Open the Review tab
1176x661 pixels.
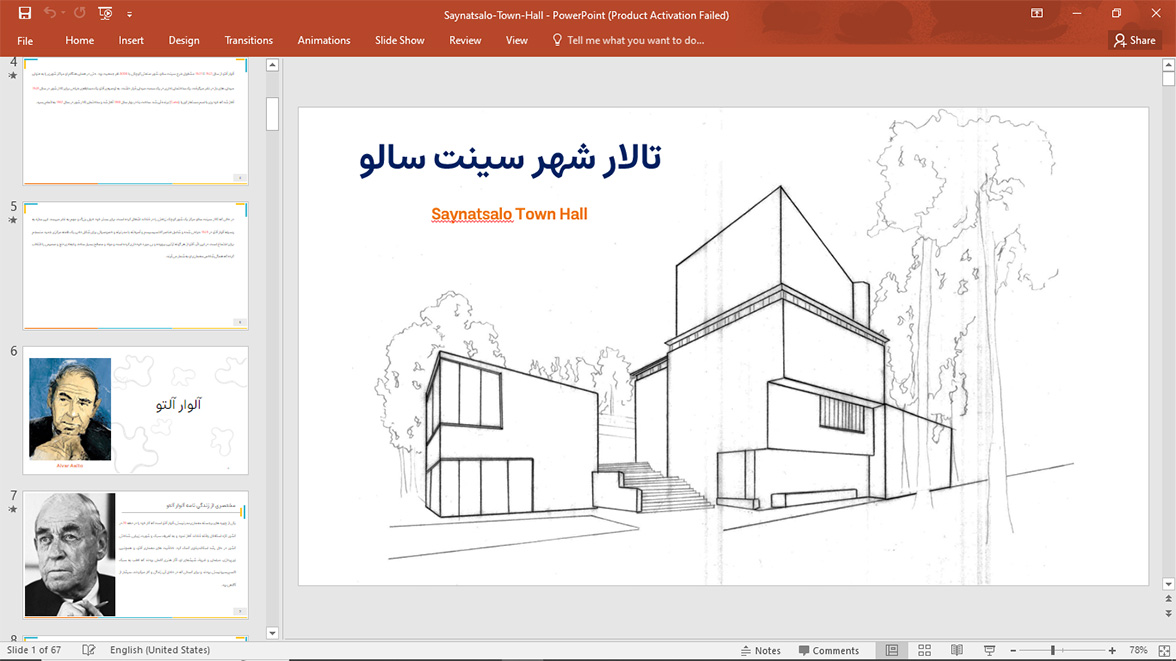[x=465, y=41]
